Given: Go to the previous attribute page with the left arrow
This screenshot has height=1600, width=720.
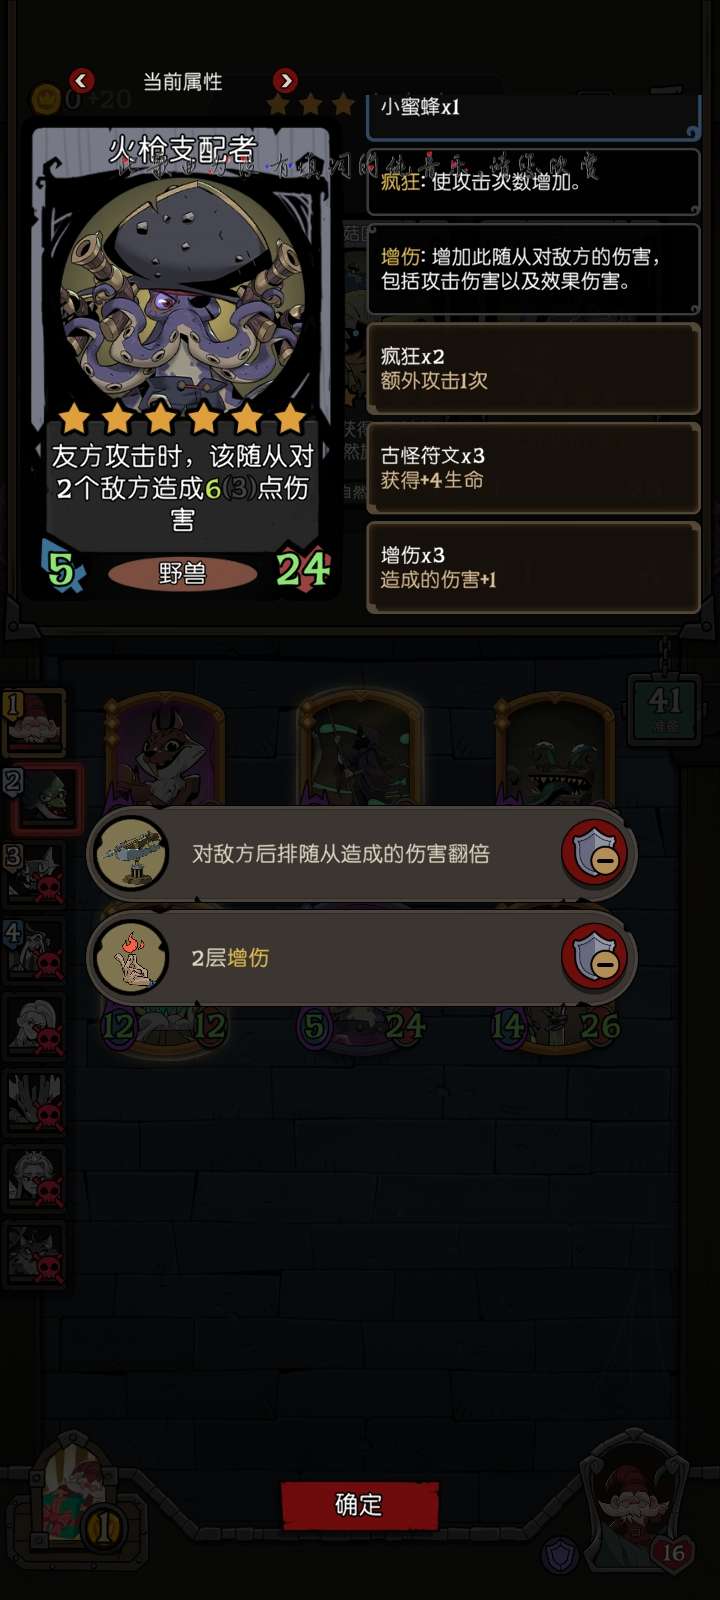Looking at the screenshot, I should pyautogui.click(x=82, y=80).
